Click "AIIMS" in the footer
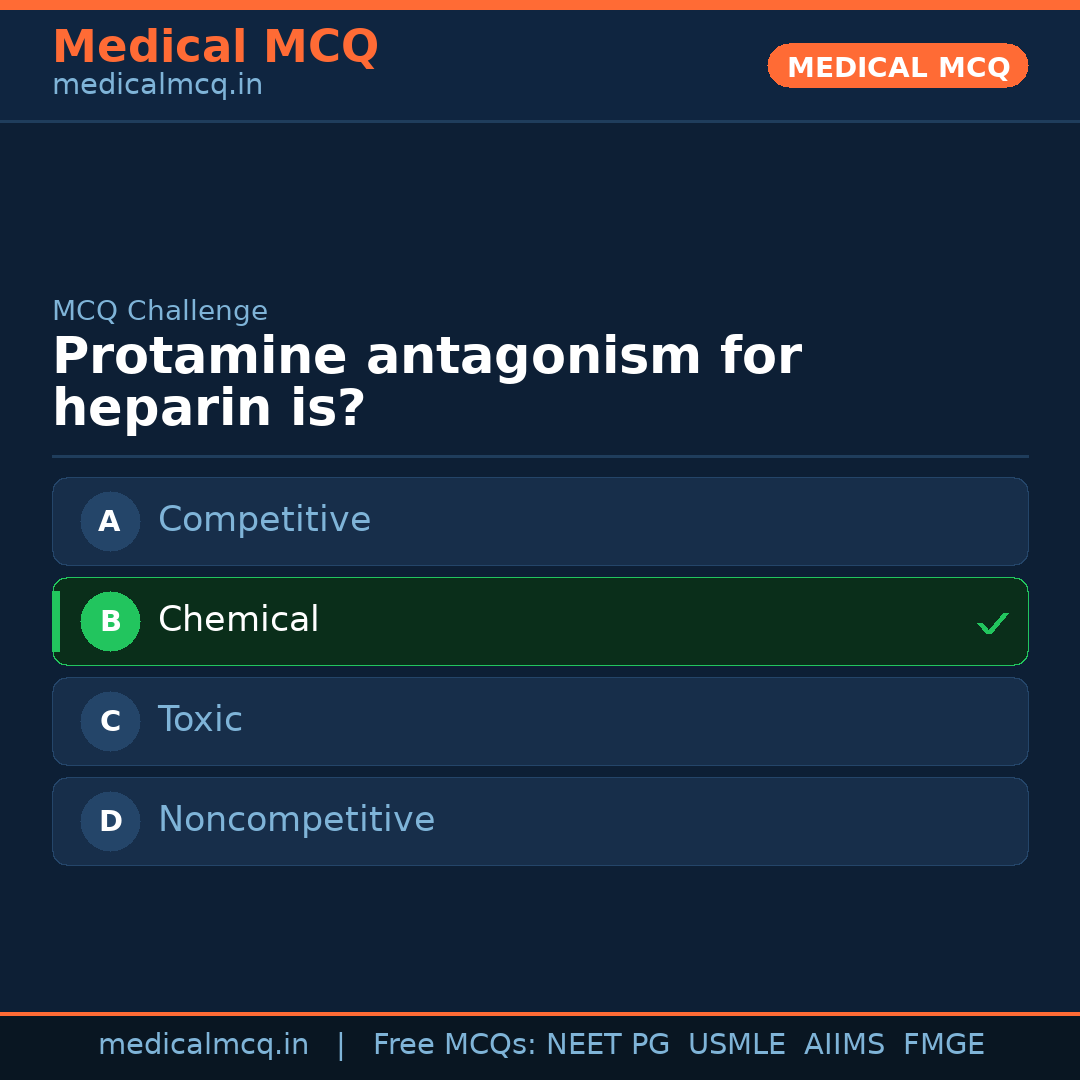The image size is (1080, 1080). (844, 1045)
